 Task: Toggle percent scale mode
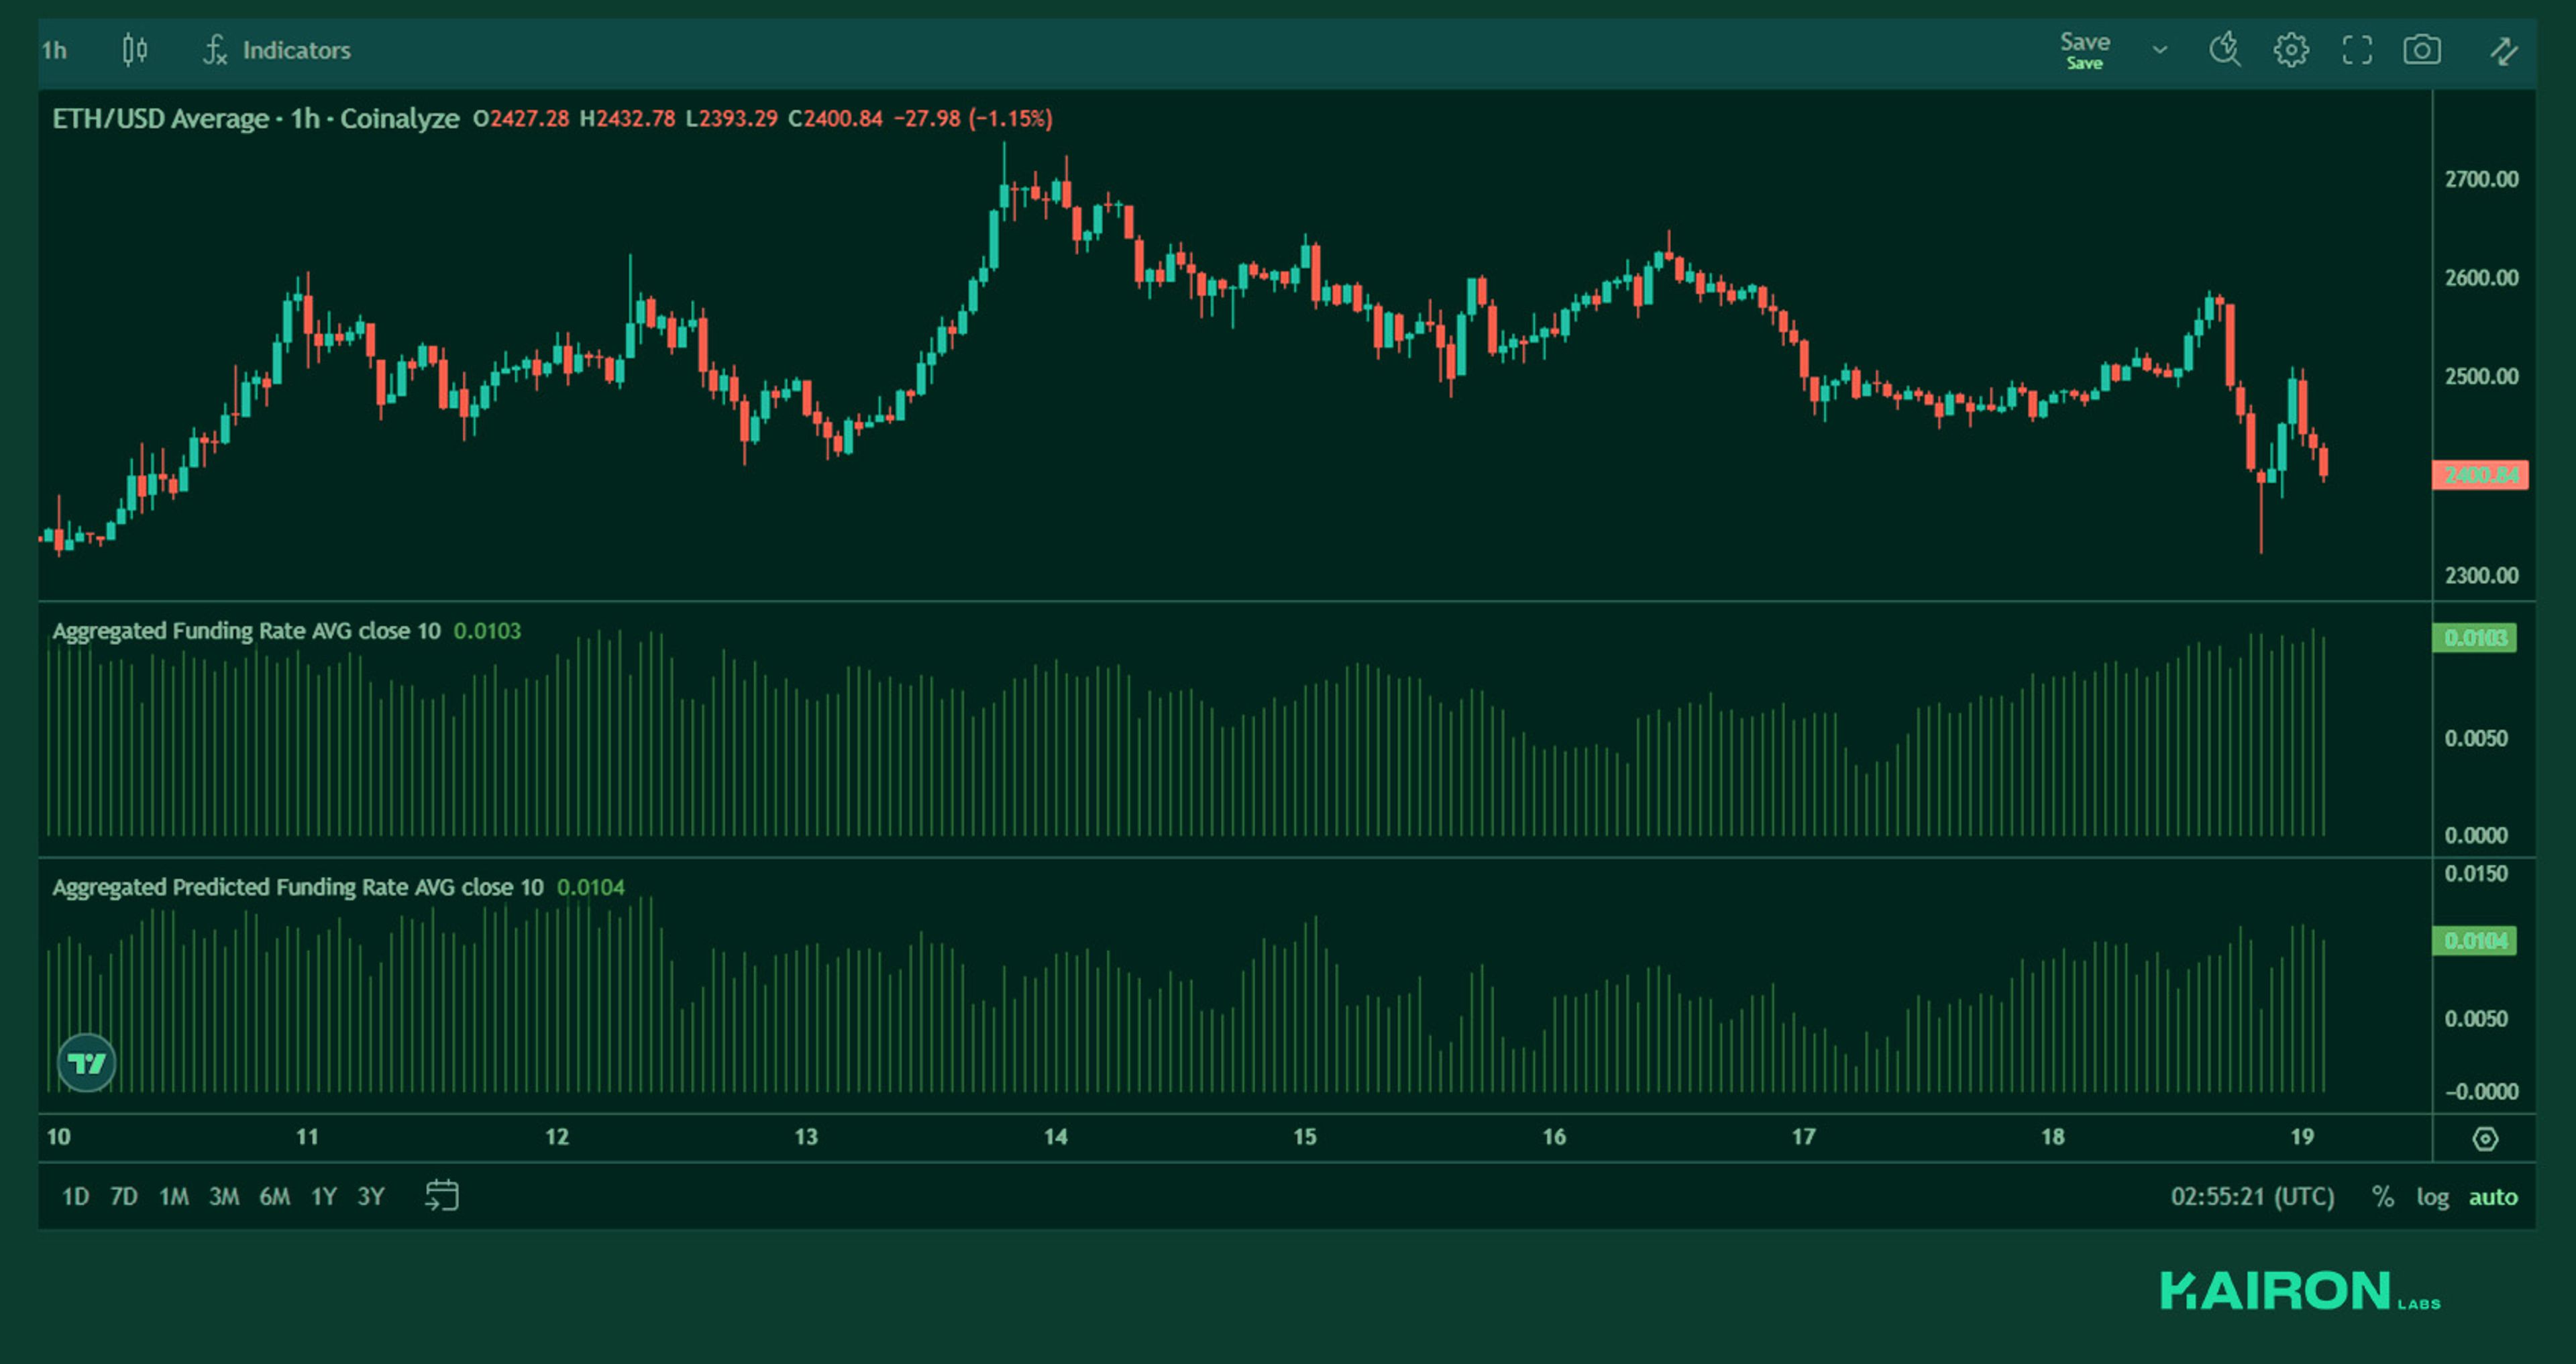2383,1196
